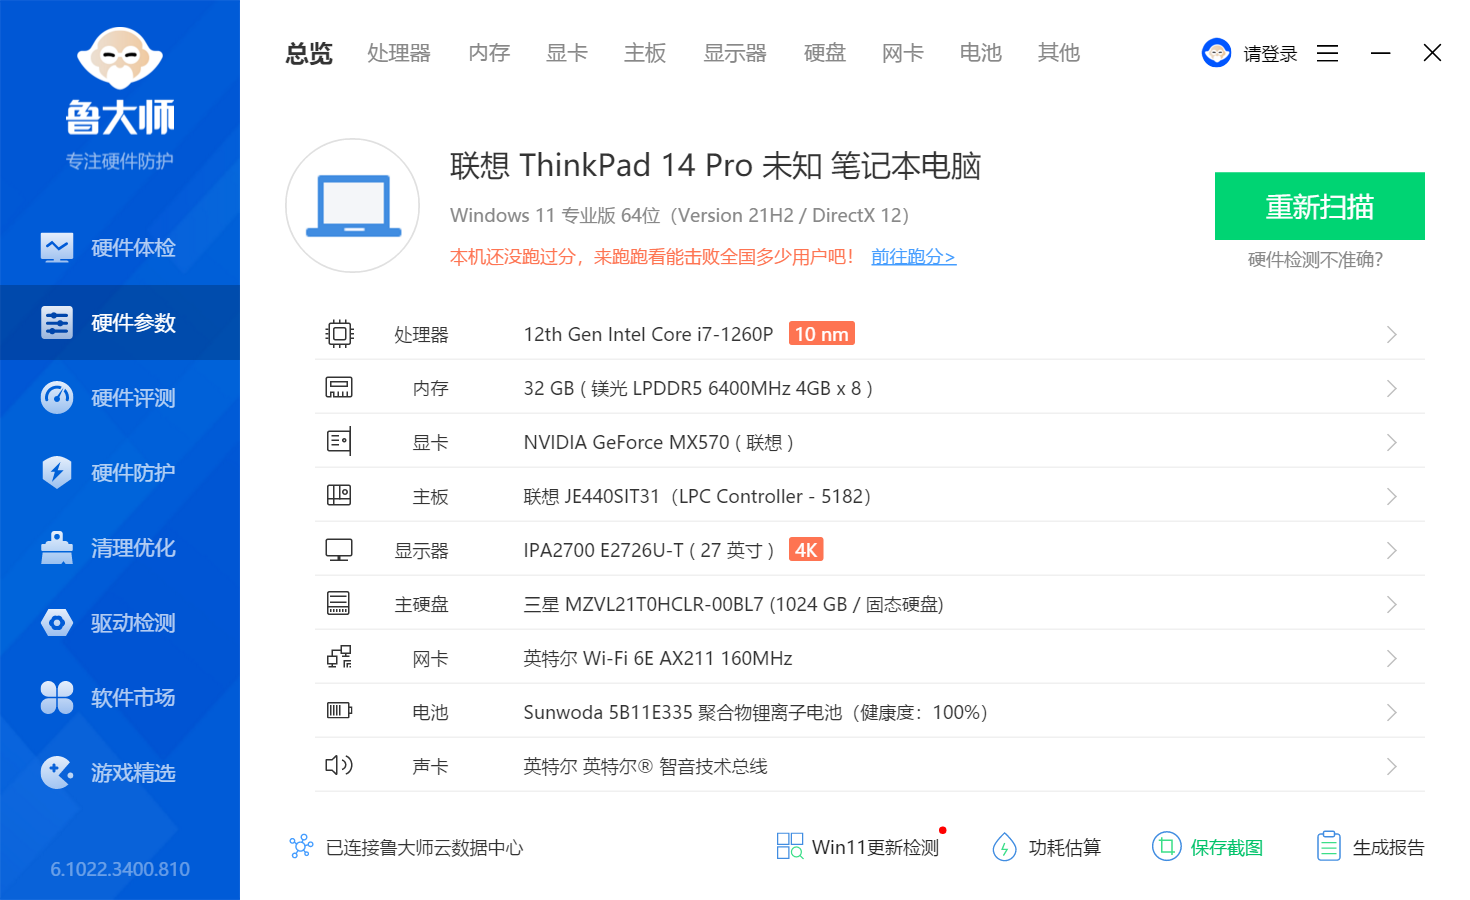Click the 10 nm processor badge

pyautogui.click(x=822, y=334)
